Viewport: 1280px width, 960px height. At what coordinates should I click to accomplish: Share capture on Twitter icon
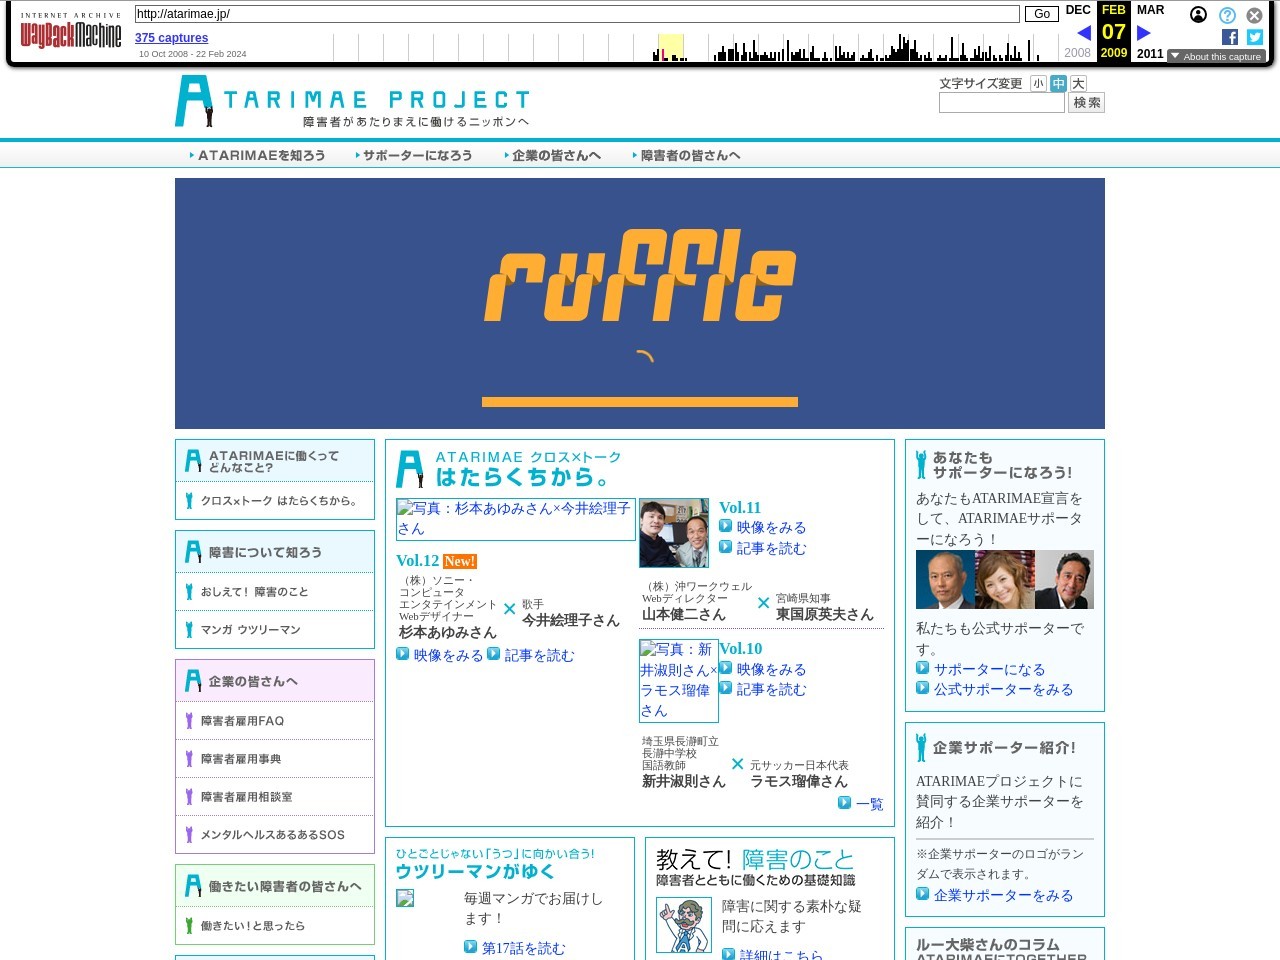tap(1255, 37)
